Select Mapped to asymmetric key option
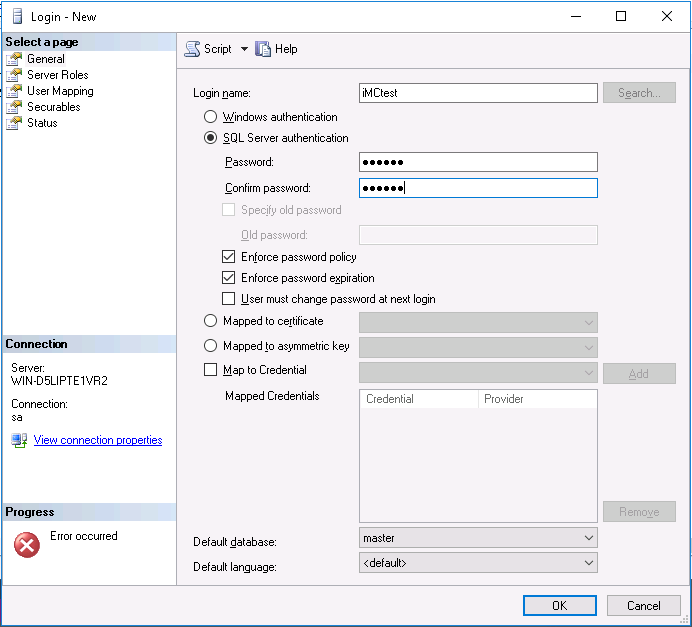Image resolution: width=692 pixels, height=627 pixels. tap(211, 345)
